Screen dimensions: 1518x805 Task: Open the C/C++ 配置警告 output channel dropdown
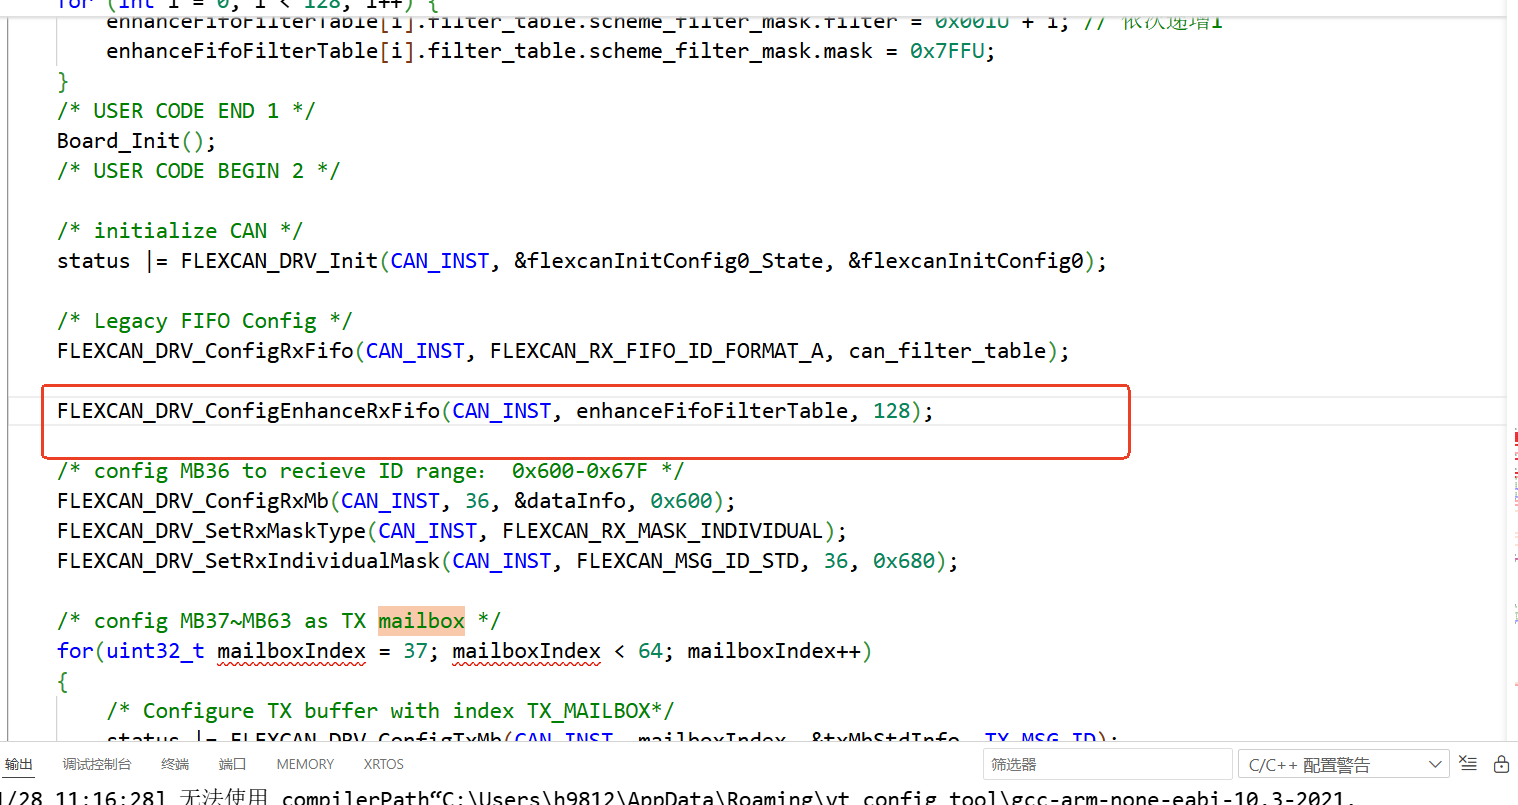(x=1342, y=765)
